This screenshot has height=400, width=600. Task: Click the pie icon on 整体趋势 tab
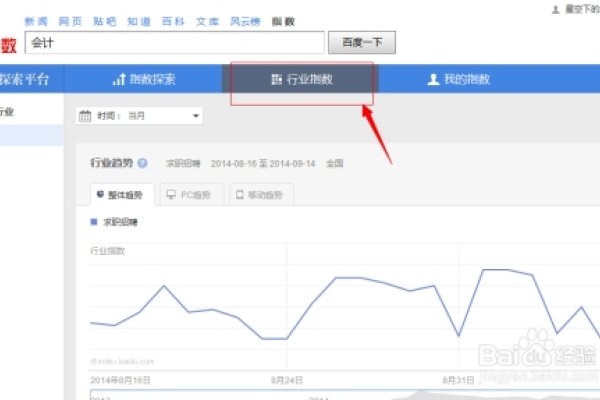[x=100, y=194]
